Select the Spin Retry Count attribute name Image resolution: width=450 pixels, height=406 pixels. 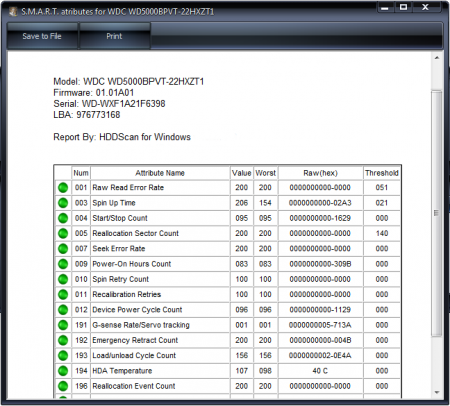pos(120,279)
